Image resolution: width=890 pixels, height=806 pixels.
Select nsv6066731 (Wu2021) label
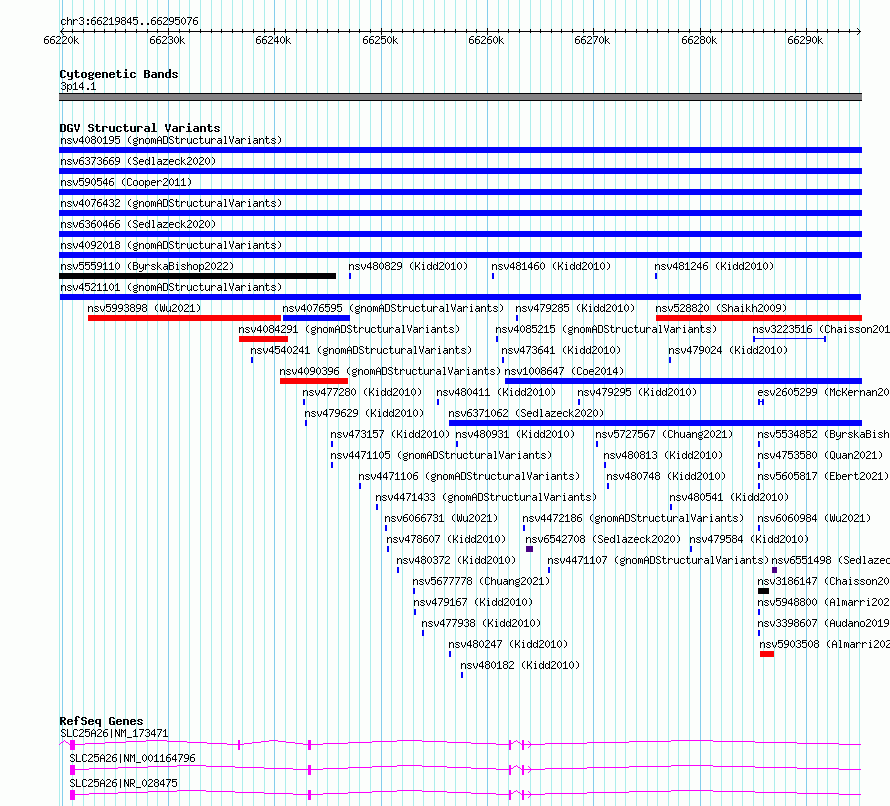point(442,518)
